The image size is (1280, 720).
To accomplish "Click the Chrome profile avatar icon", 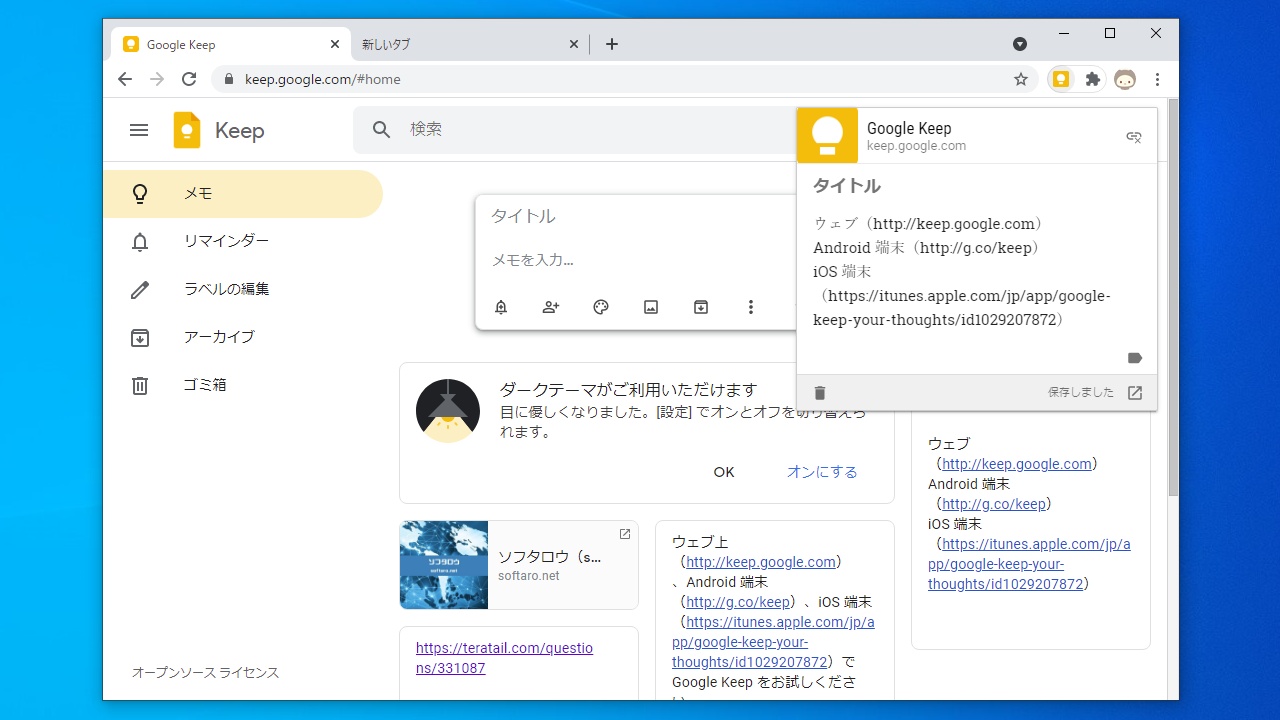I will [1125, 79].
